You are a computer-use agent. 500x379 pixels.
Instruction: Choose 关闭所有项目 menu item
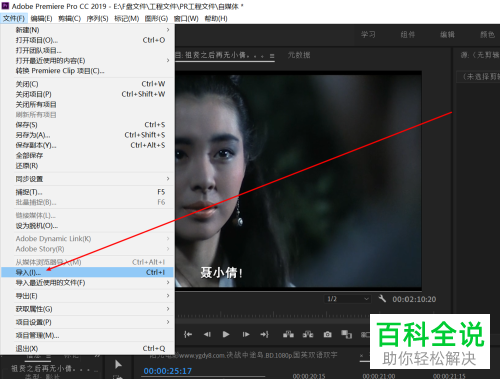87,104
